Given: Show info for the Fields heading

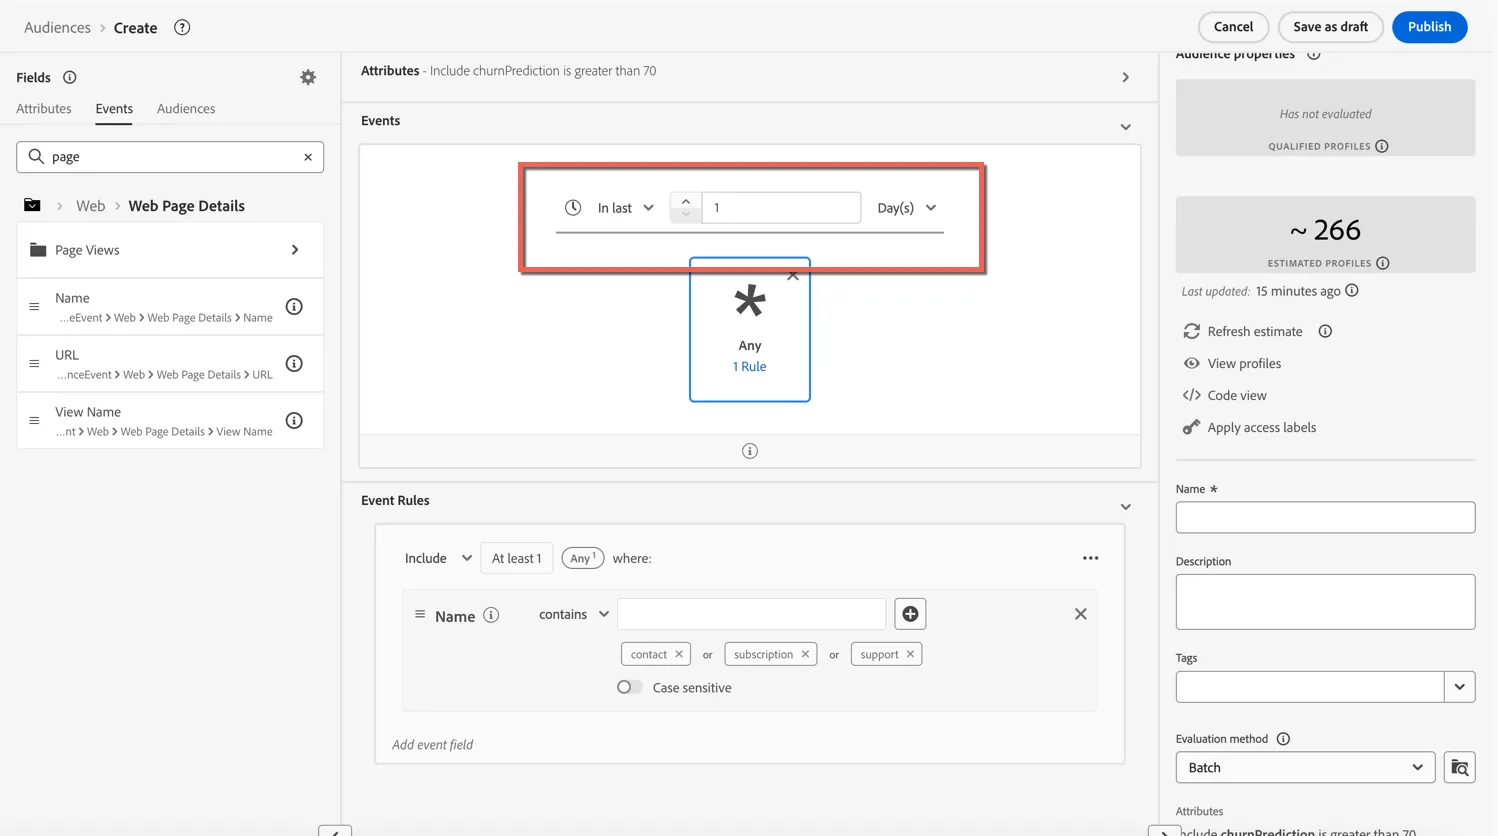Looking at the screenshot, I should (x=69, y=77).
